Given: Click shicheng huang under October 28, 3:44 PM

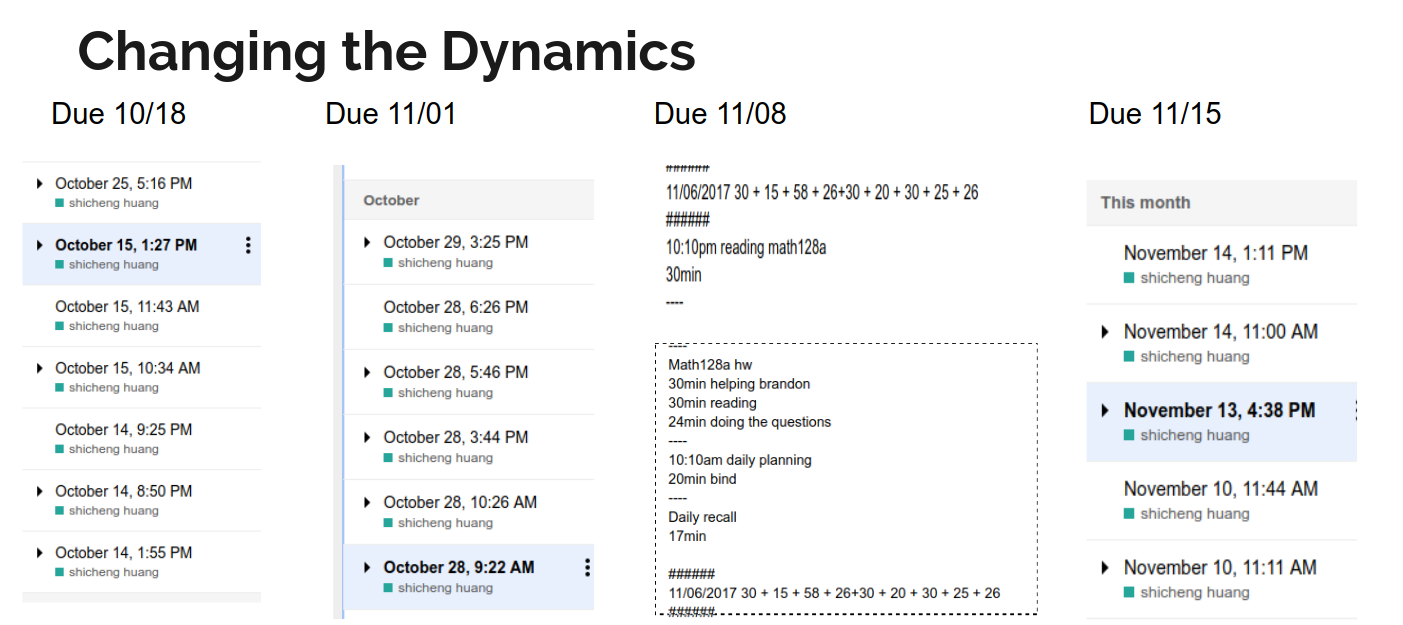Looking at the screenshot, I should [x=445, y=458].
